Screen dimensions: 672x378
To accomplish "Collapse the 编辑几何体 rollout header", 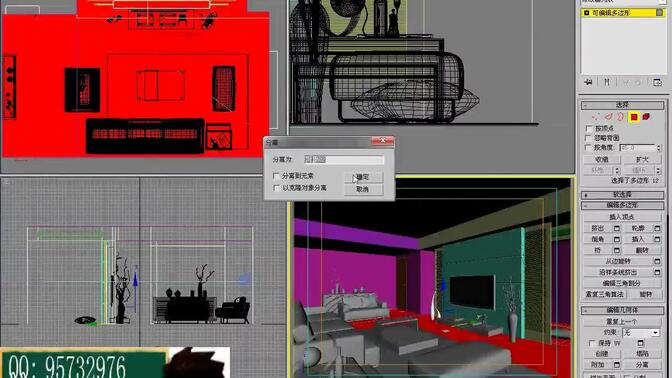I will [622, 310].
